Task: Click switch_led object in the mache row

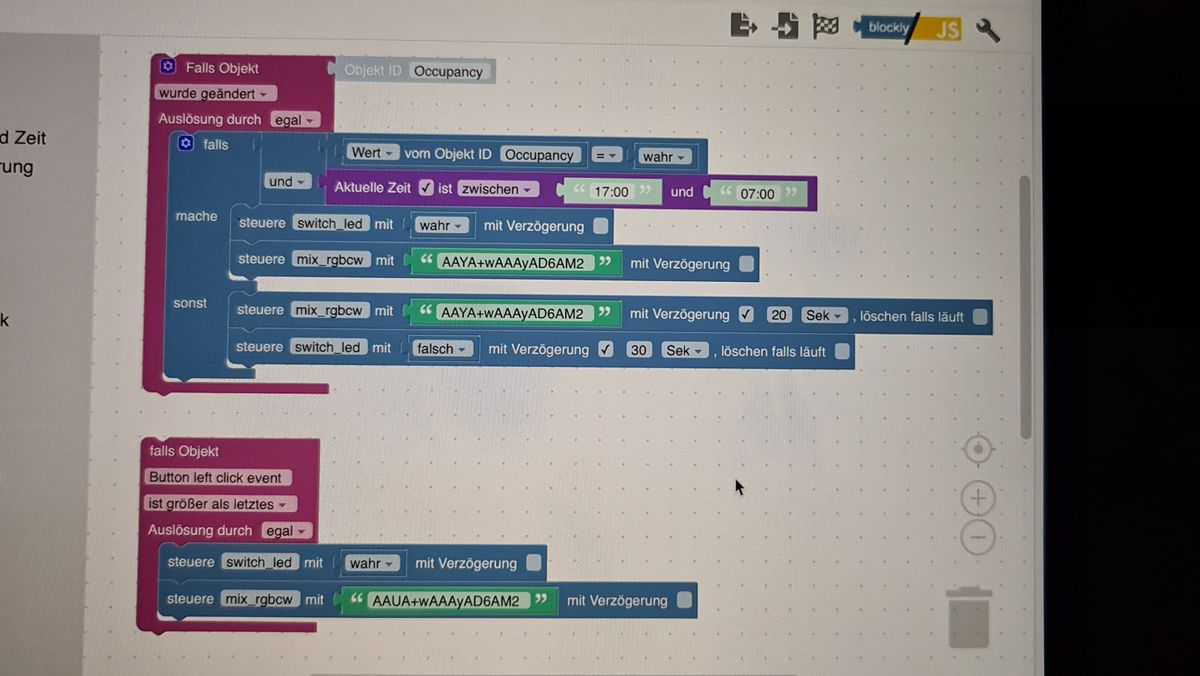Action: point(330,224)
